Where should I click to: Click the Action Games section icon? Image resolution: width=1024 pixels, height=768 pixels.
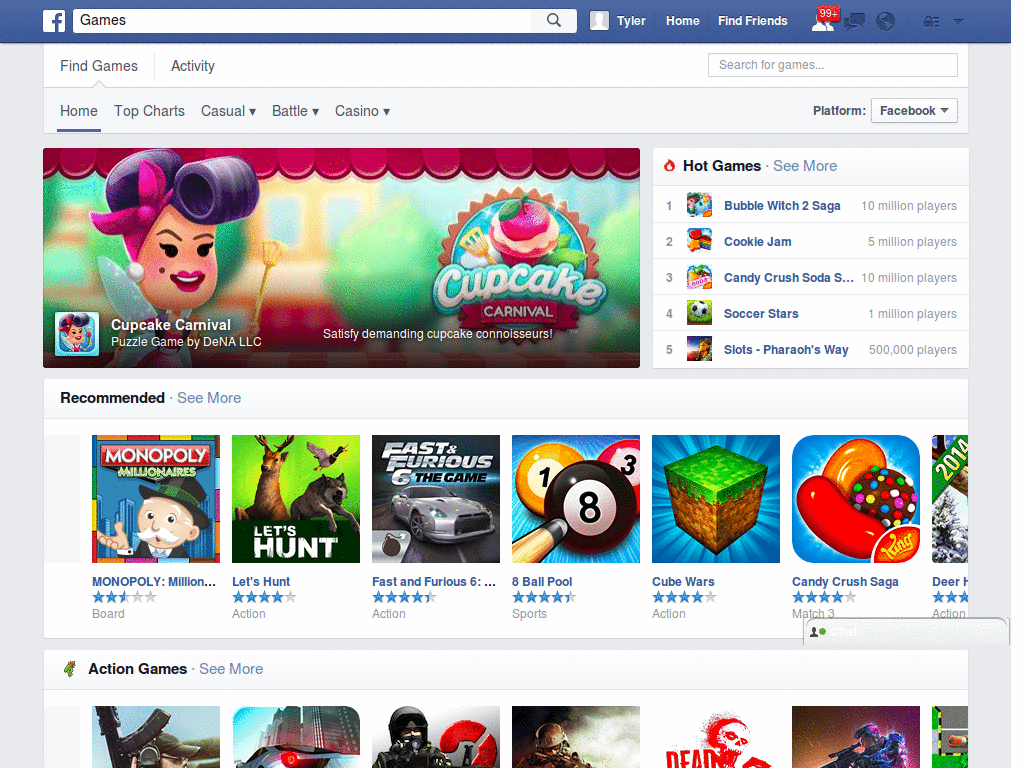tap(69, 669)
